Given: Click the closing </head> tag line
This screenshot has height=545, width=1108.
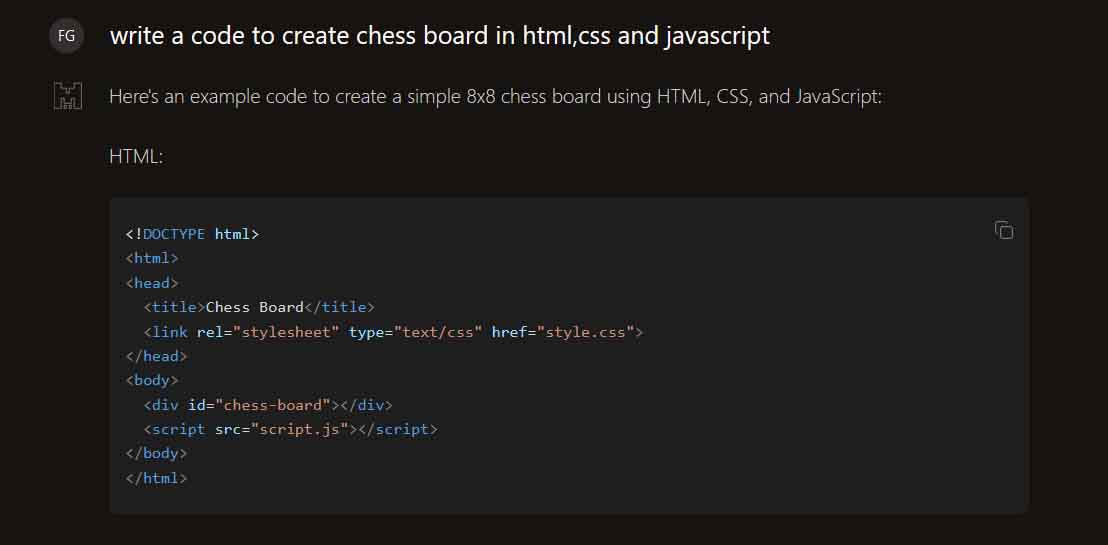Looking at the screenshot, I should (156, 356).
